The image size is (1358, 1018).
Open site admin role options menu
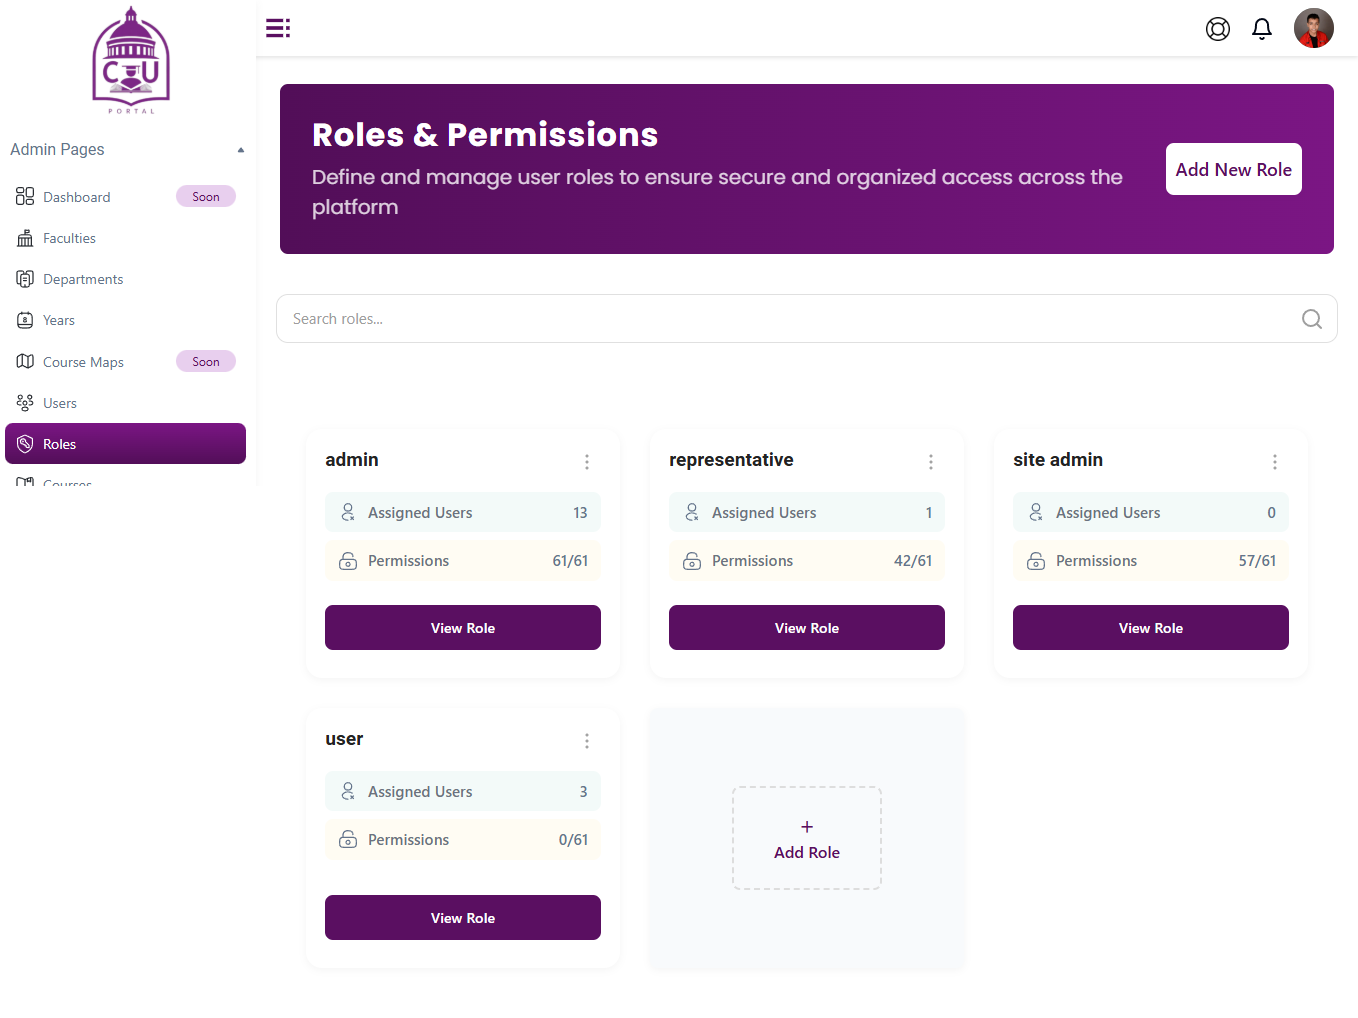(1275, 461)
